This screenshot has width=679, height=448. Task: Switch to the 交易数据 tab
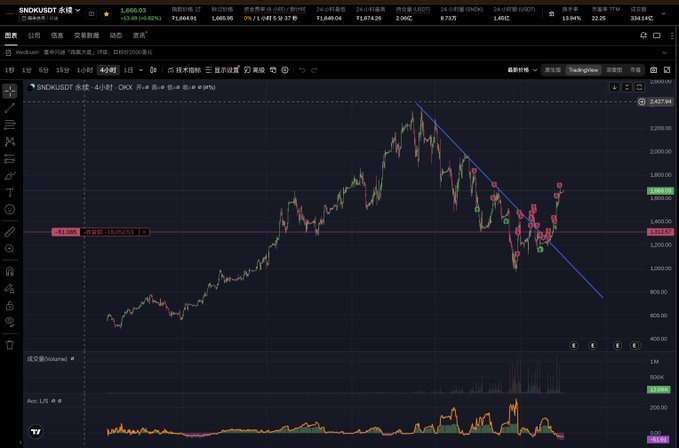tap(87, 35)
